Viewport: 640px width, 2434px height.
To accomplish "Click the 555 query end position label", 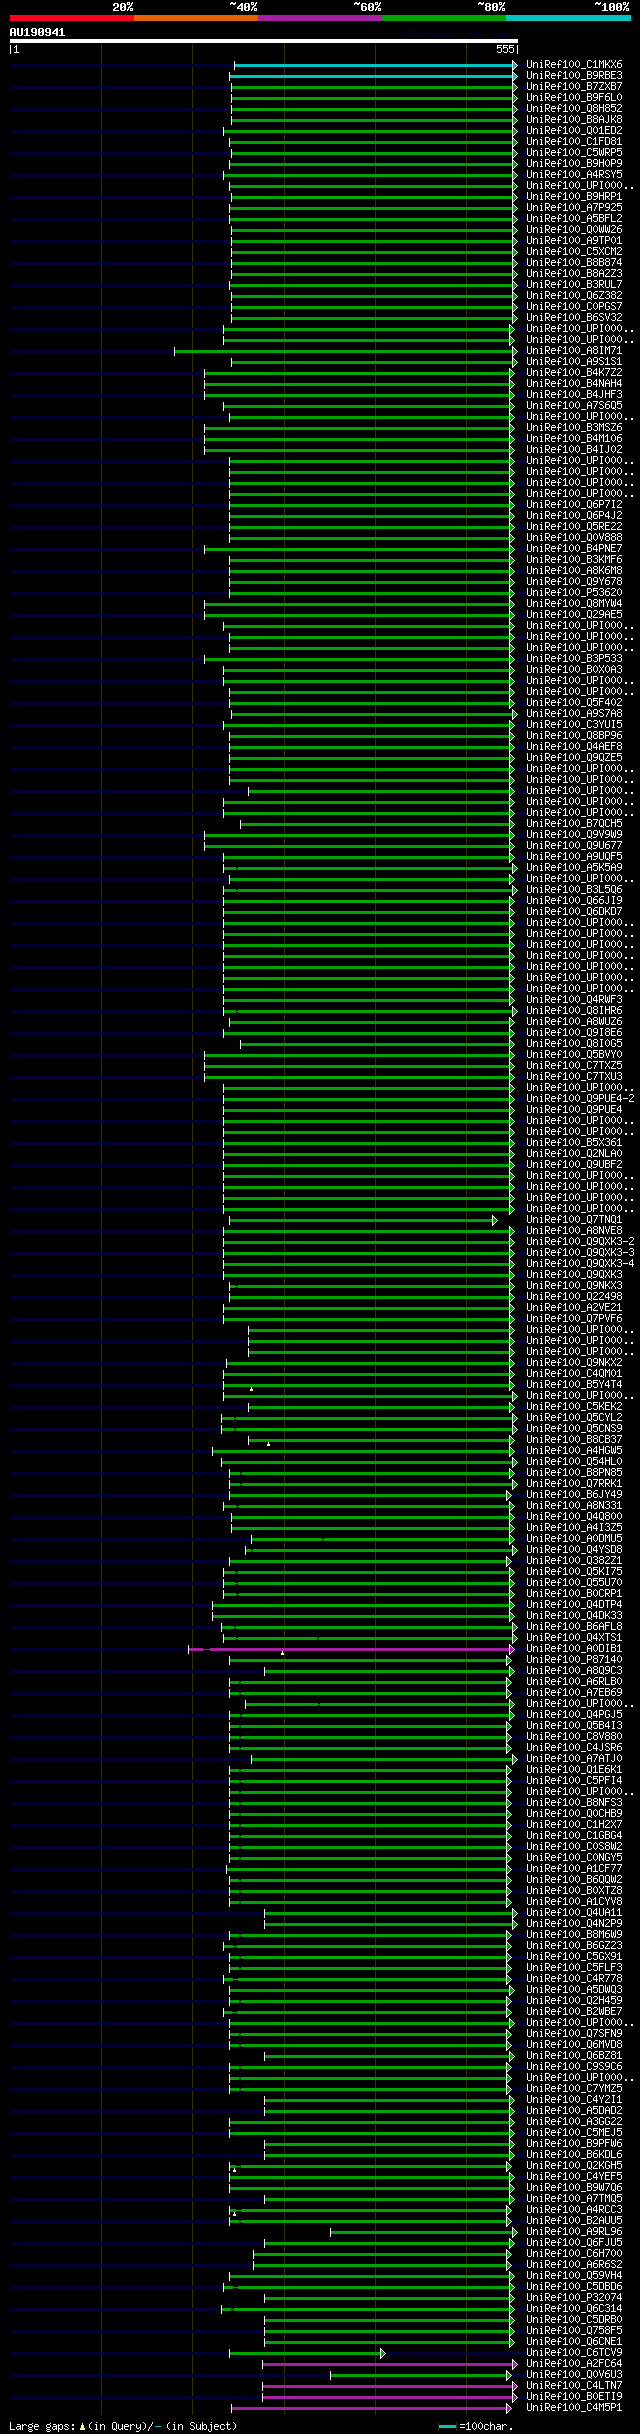I will 505,49.
